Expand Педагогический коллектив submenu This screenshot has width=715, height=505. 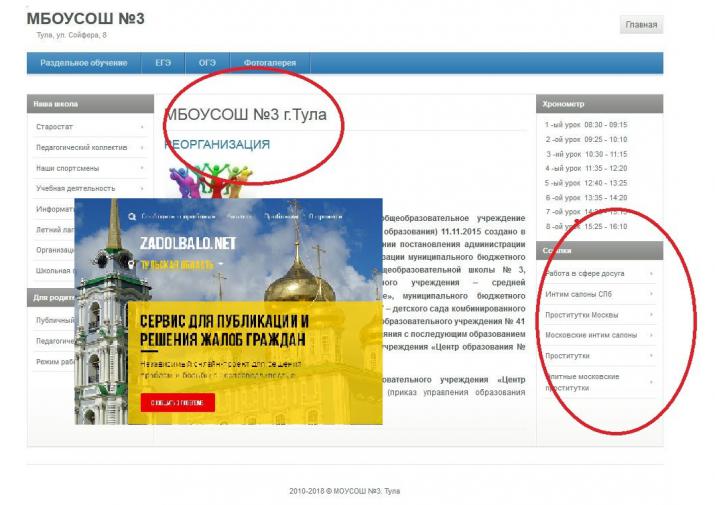(x=141, y=147)
